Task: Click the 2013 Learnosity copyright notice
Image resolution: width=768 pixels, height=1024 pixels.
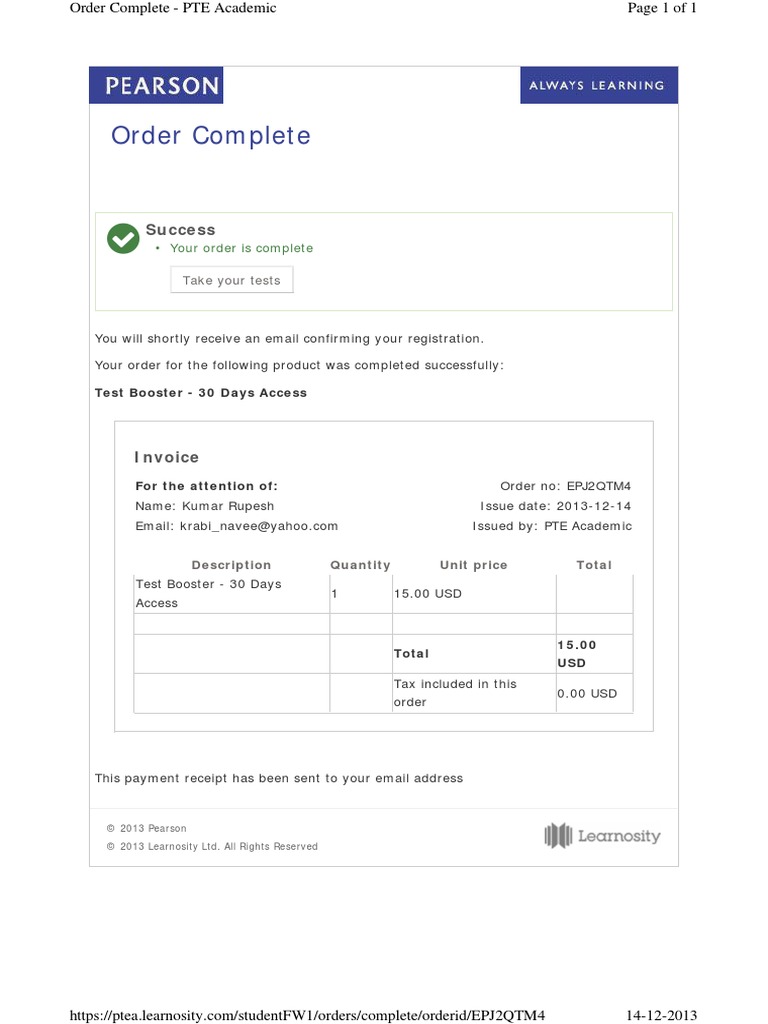Action: coord(212,847)
